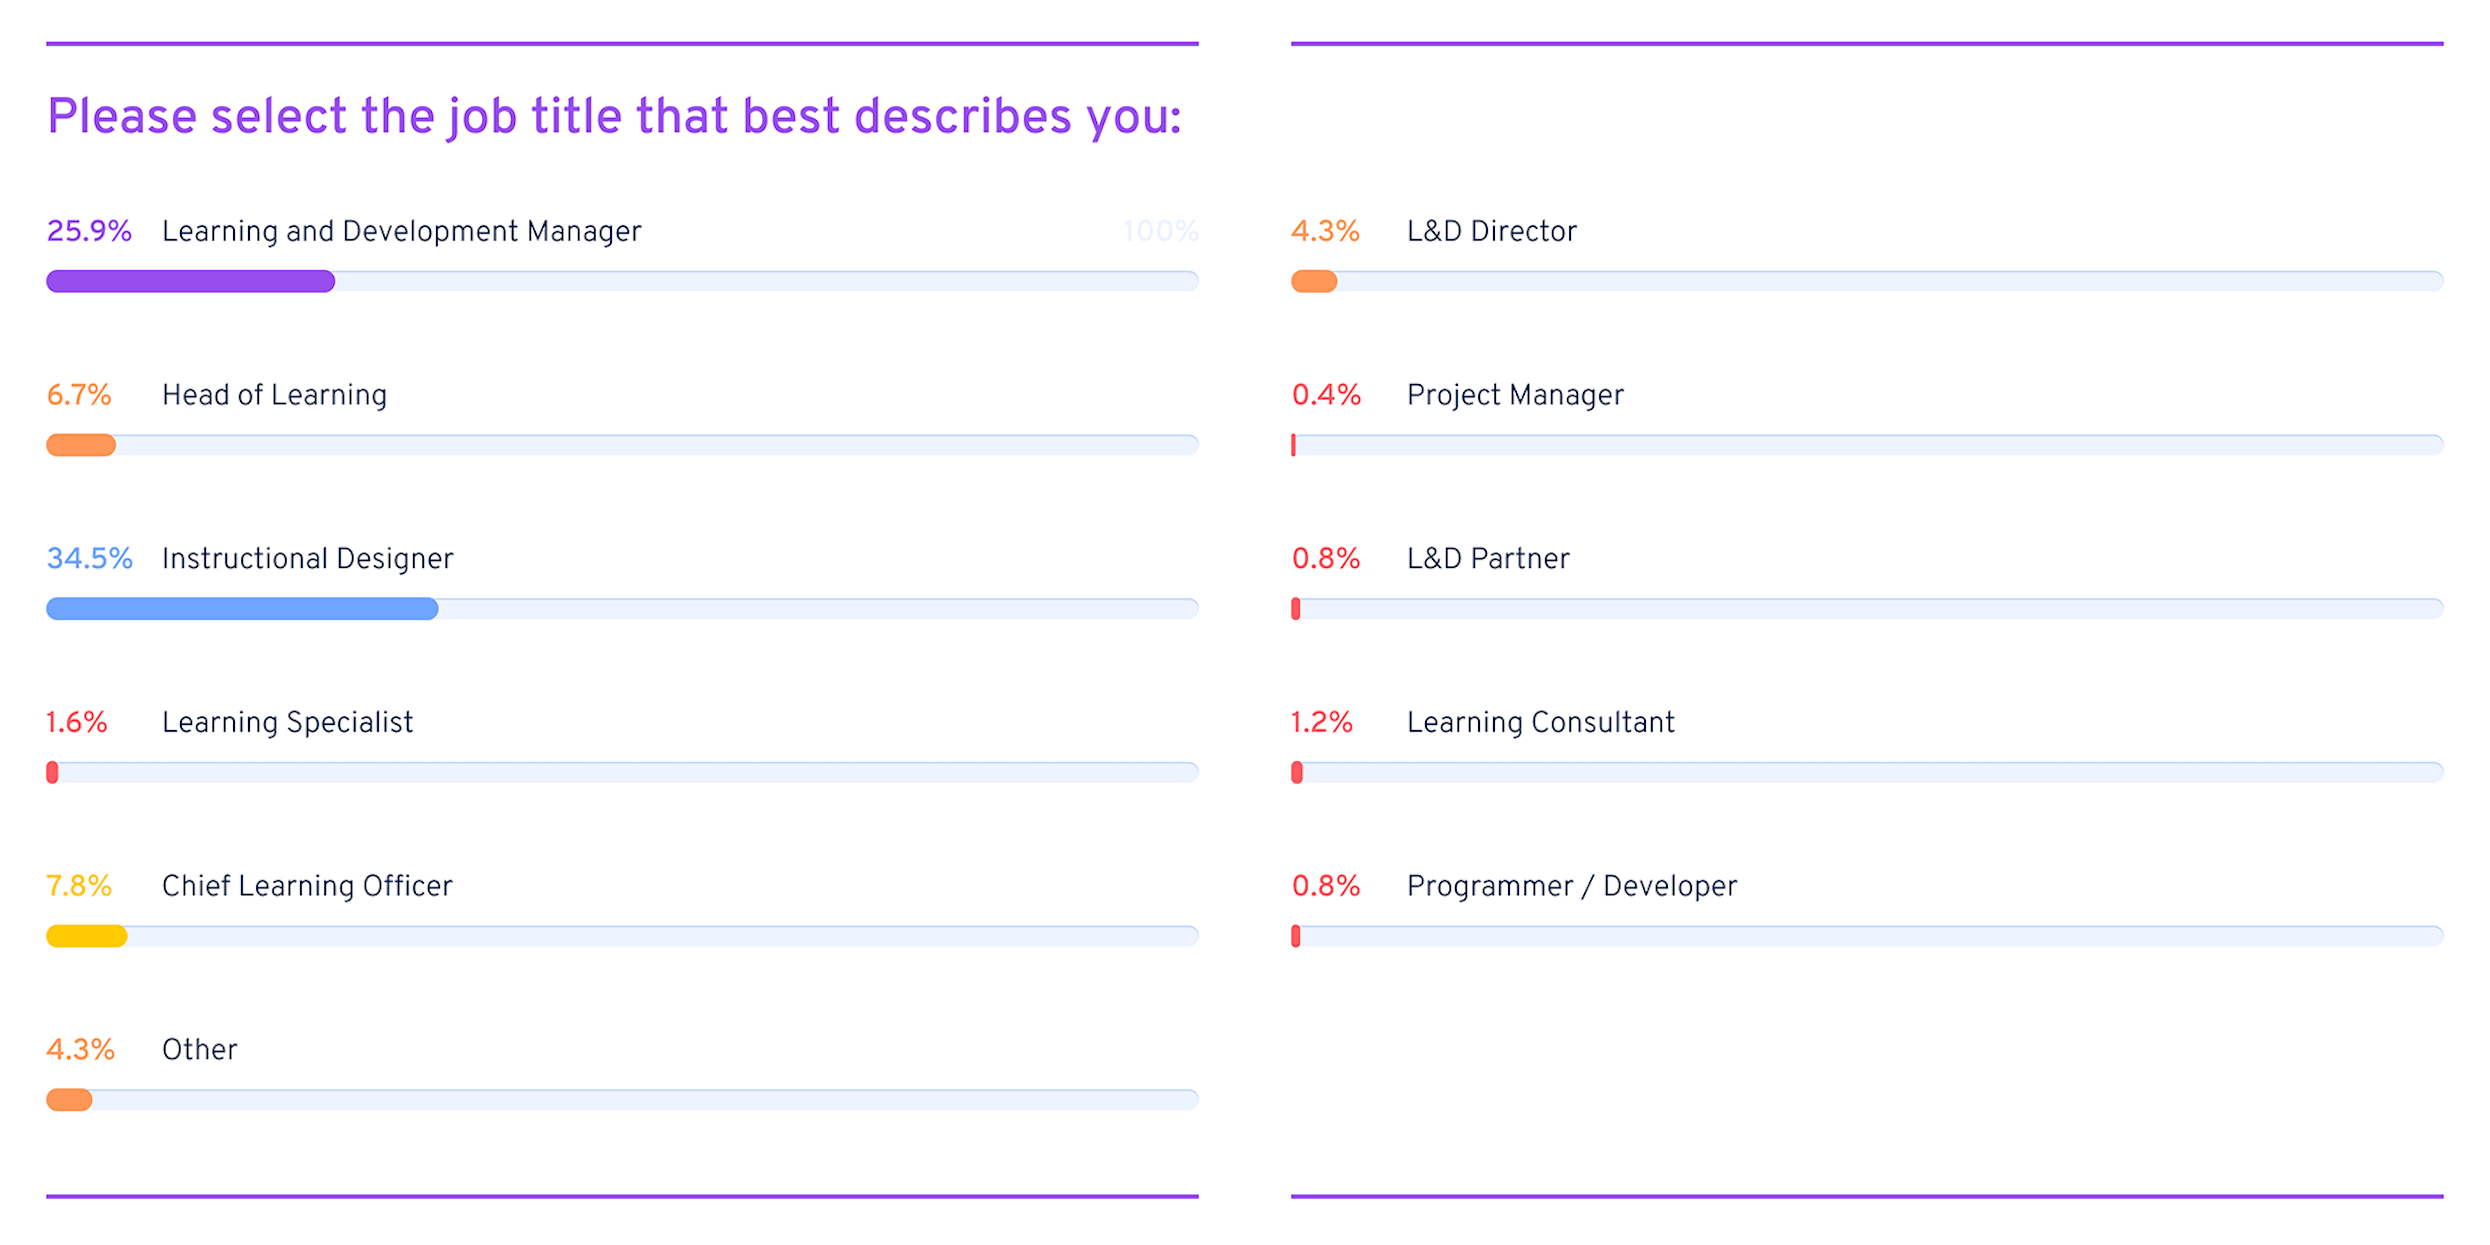Select the Other category progress bar
This screenshot has height=1245, width=2490.
tap(622, 1100)
